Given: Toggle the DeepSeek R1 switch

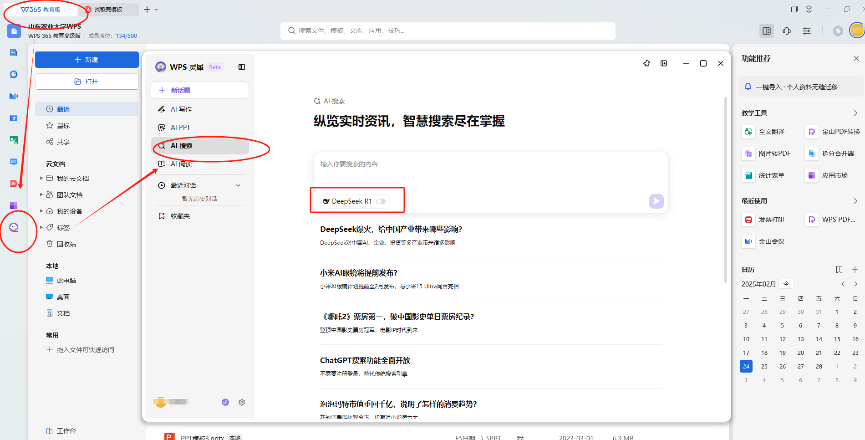Looking at the screenshot, I should tap(381, 202).
